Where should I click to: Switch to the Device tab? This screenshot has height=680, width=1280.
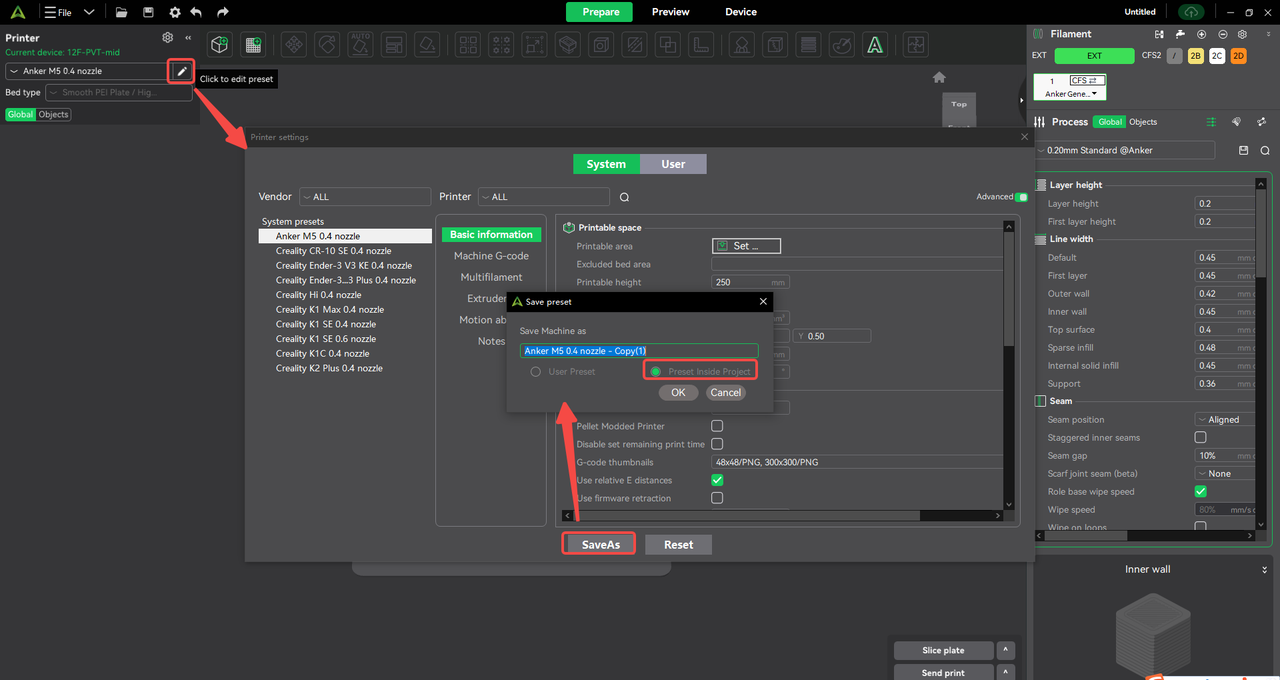click(x=741, y=12)
